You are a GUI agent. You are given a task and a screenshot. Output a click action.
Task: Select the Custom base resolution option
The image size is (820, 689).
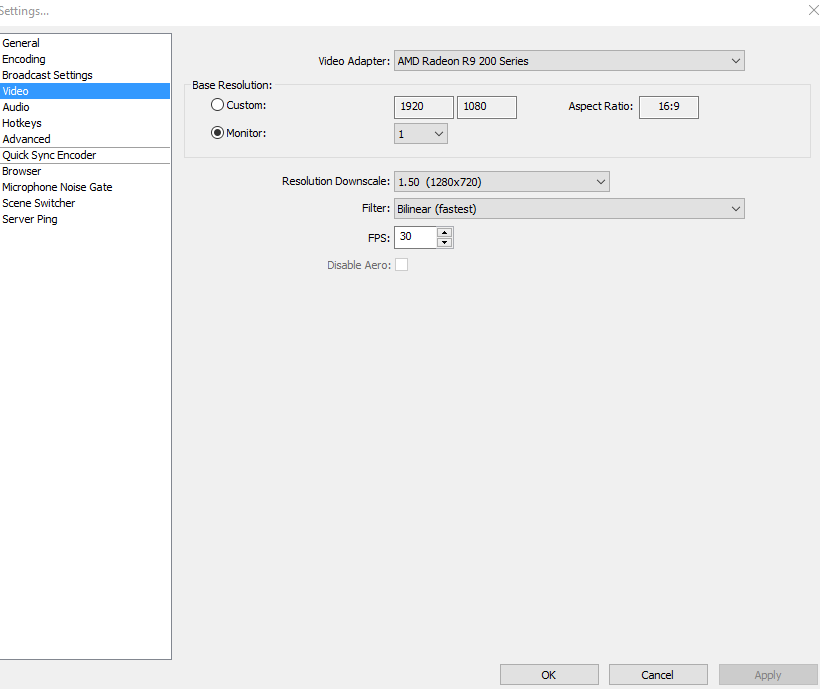point(217,104)
